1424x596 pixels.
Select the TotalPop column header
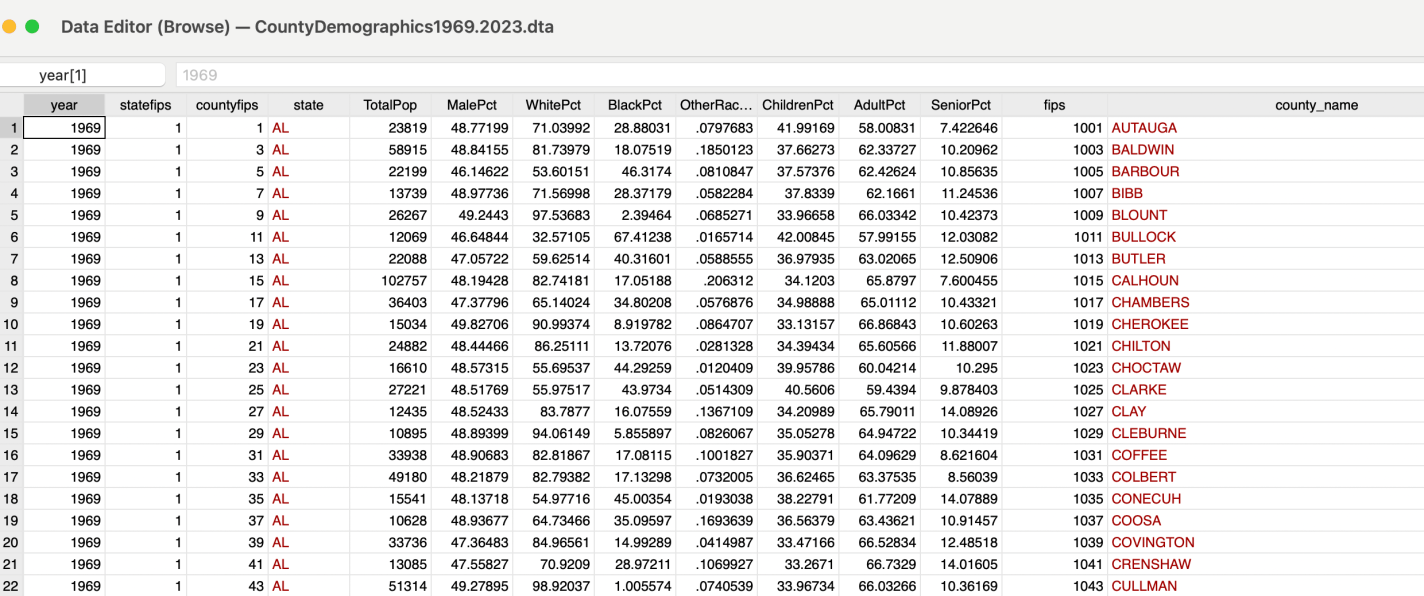[x=390, y=105]
